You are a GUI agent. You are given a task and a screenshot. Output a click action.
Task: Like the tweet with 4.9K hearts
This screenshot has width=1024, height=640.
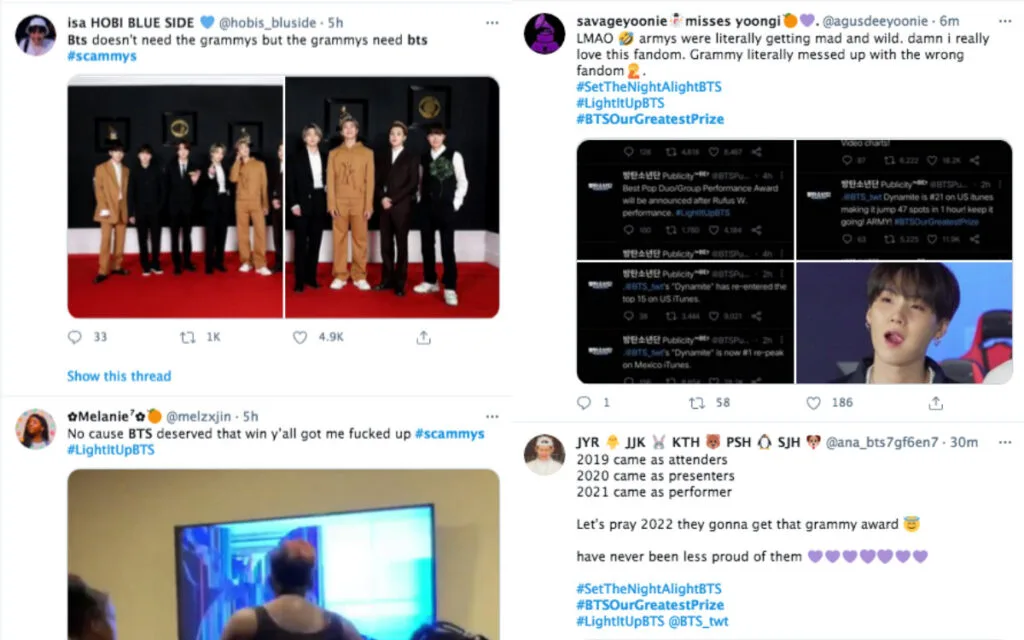point(300,337)
